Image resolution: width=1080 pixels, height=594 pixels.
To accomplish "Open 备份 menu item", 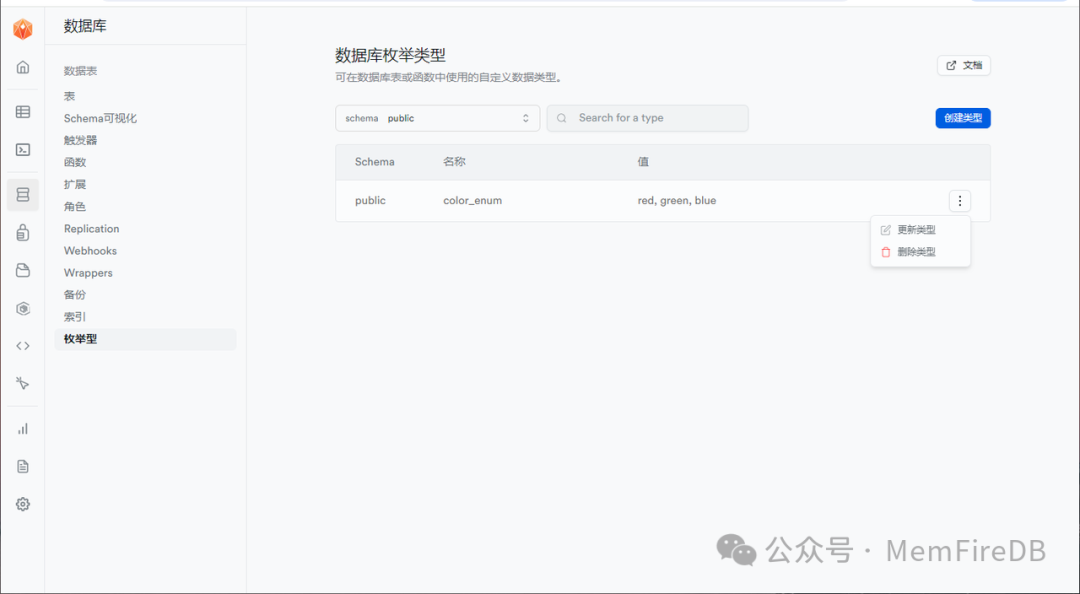I will (75, 295).
